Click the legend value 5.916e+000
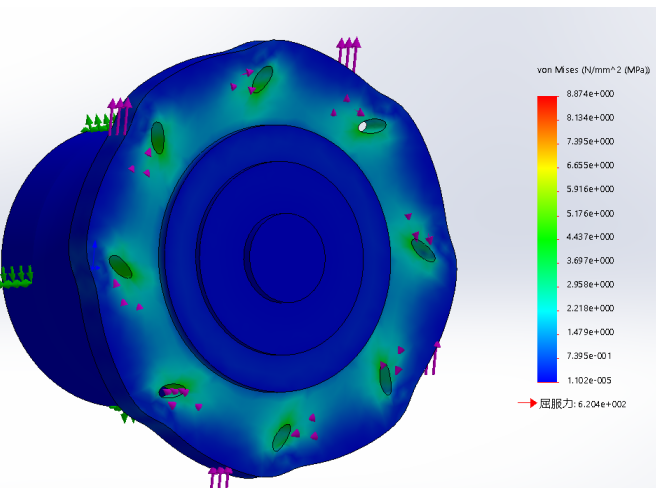The width and height of the screenshot is (656, 488). (590, 189)
